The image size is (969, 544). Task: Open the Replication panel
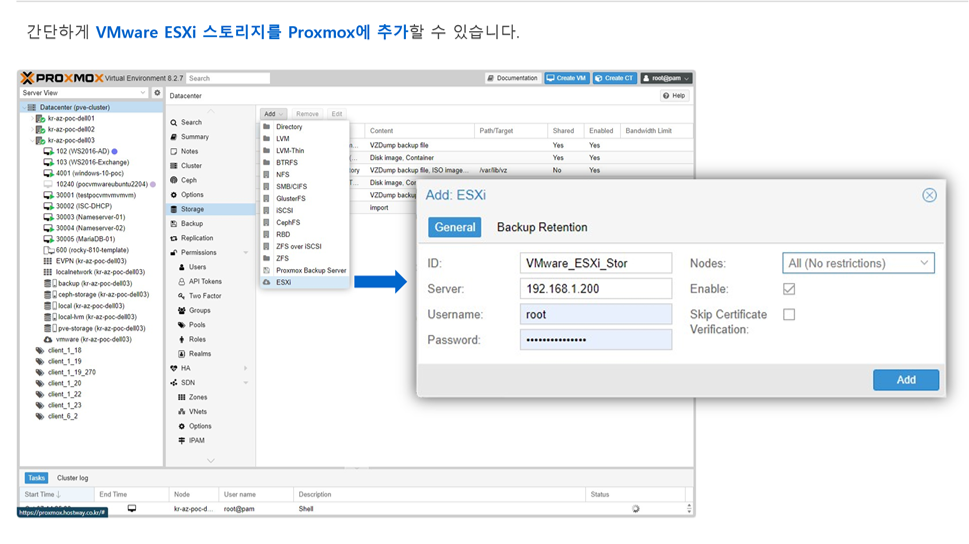[x=192, y=238]
